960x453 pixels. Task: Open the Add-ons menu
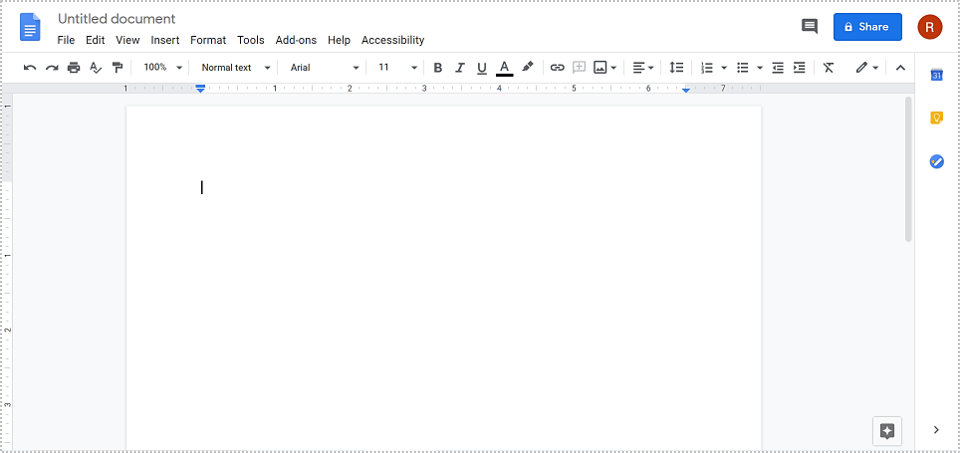[x=296, y=40]
